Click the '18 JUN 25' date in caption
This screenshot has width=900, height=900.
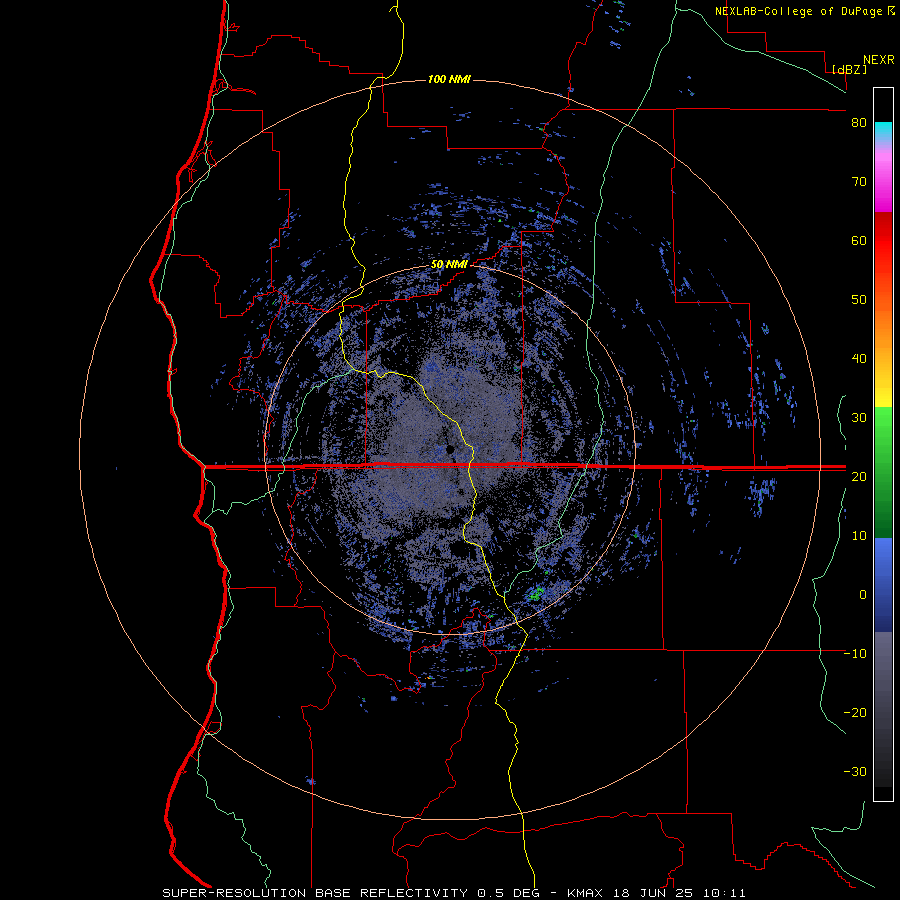tap(653, 893)
